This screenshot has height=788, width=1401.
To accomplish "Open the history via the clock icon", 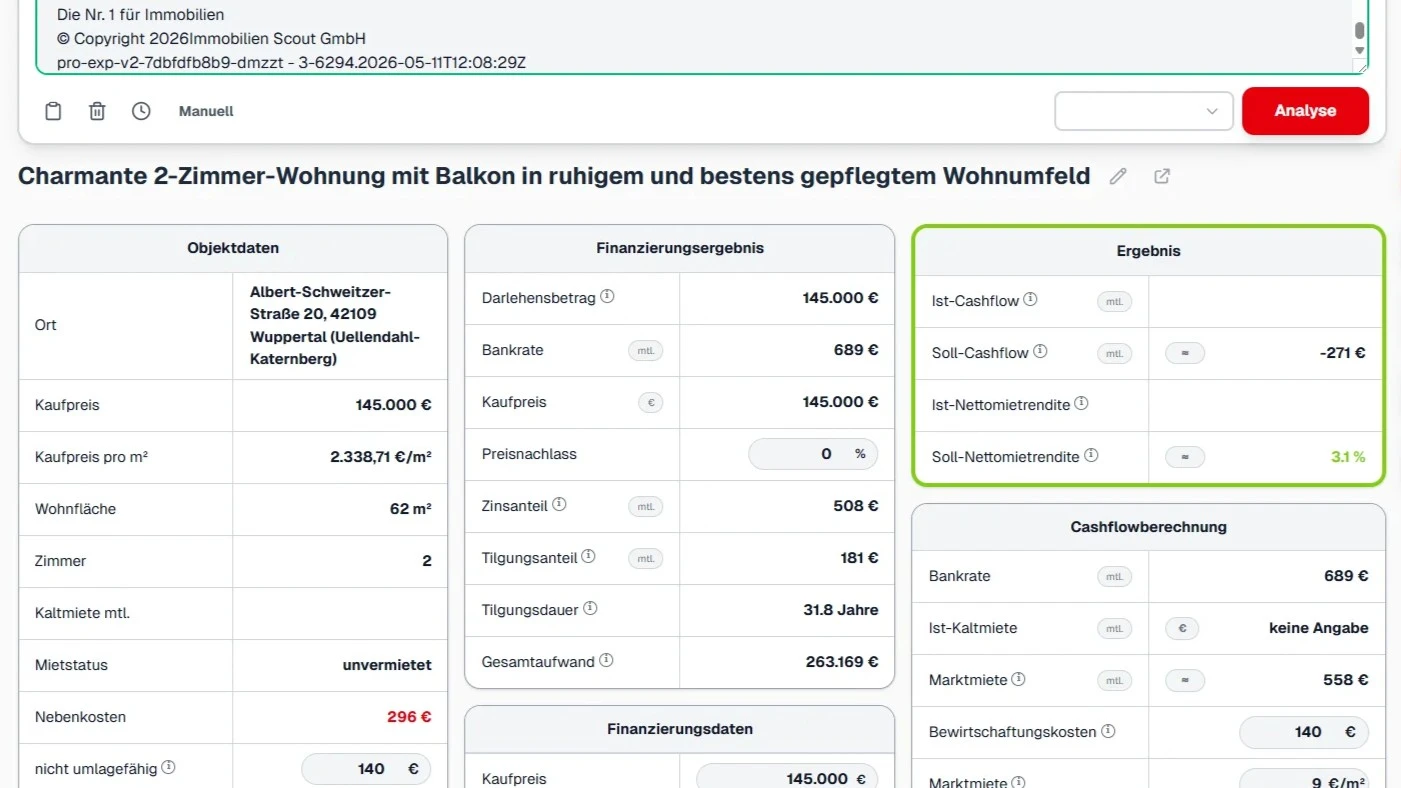I will pos(141,111).
